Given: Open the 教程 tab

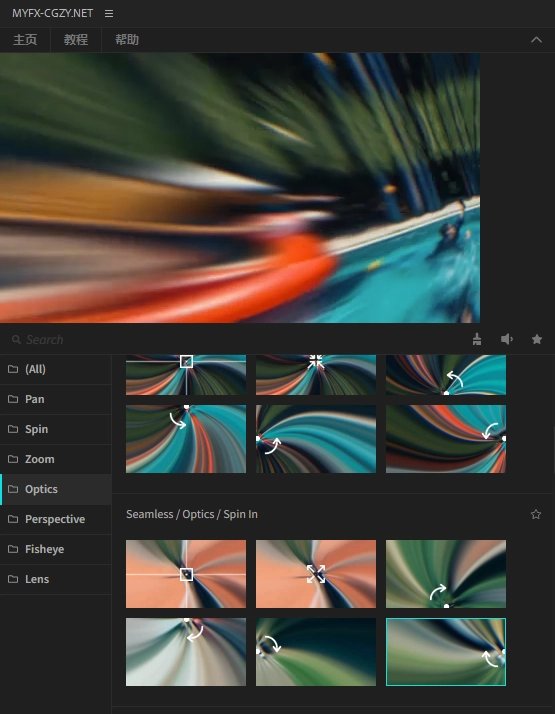Looking at the screenshot, I should pyautogui.click(x=76, y=40).
